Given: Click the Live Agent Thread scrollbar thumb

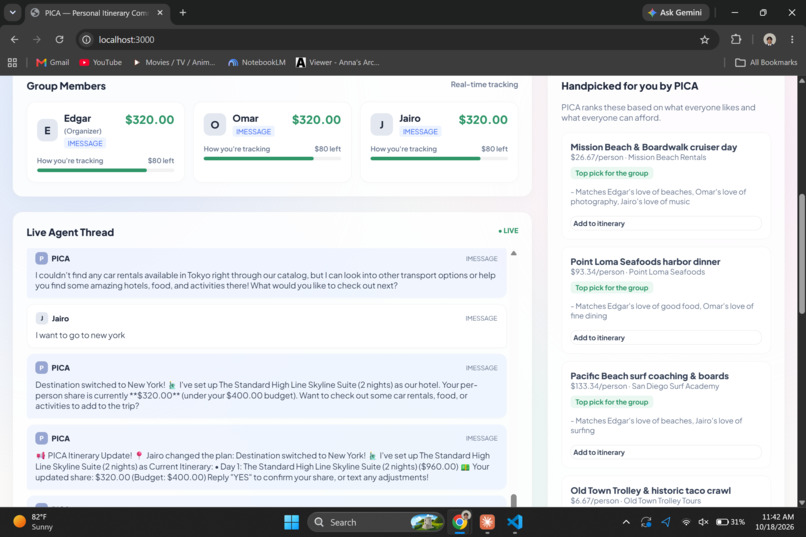Looking at the screenshot, I should tap(514, 500).
